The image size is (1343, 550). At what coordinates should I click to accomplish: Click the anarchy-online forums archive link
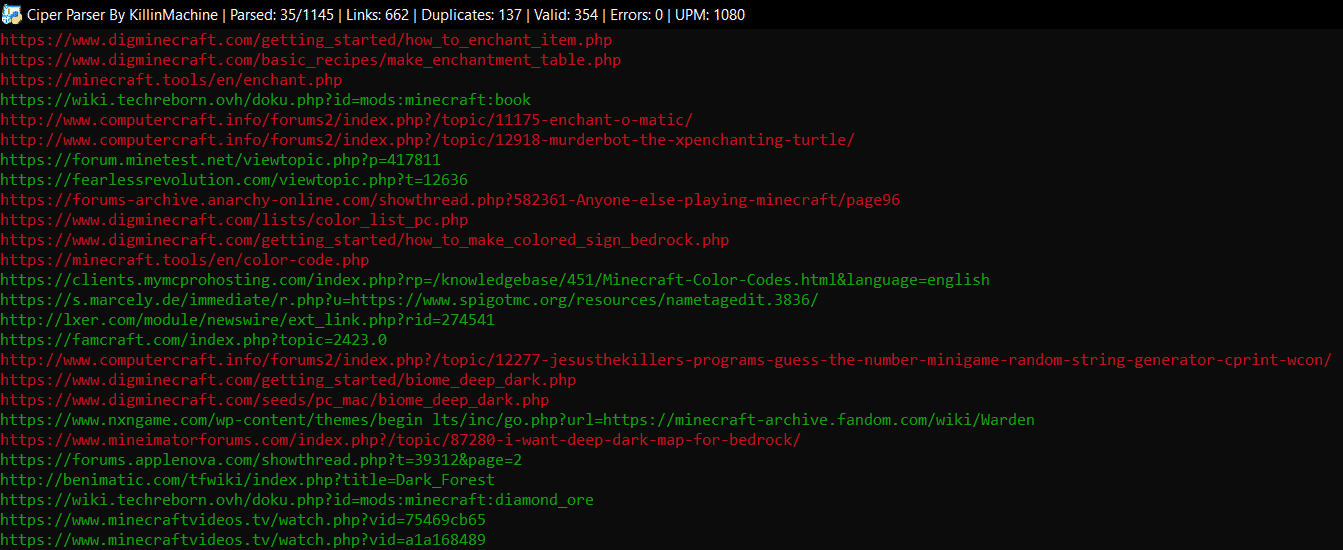pyautogui.click(x=450, y=200)
